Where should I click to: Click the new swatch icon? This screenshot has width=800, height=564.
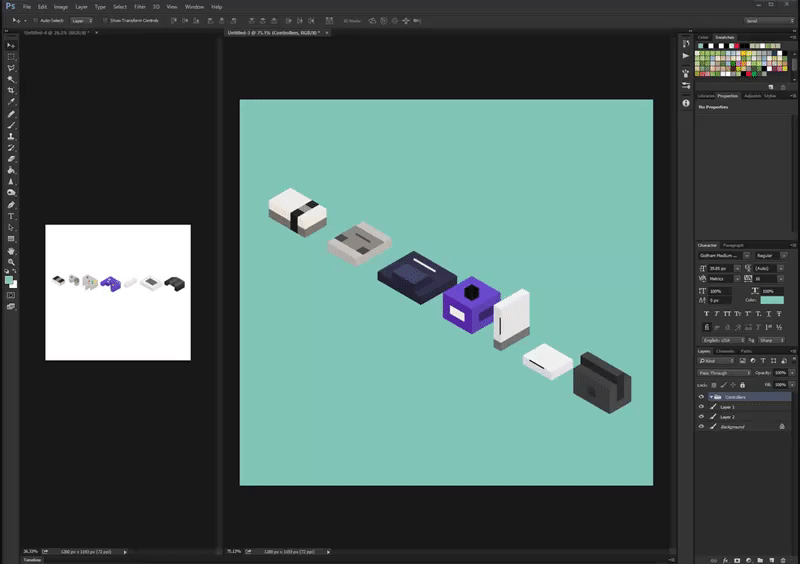771,87
